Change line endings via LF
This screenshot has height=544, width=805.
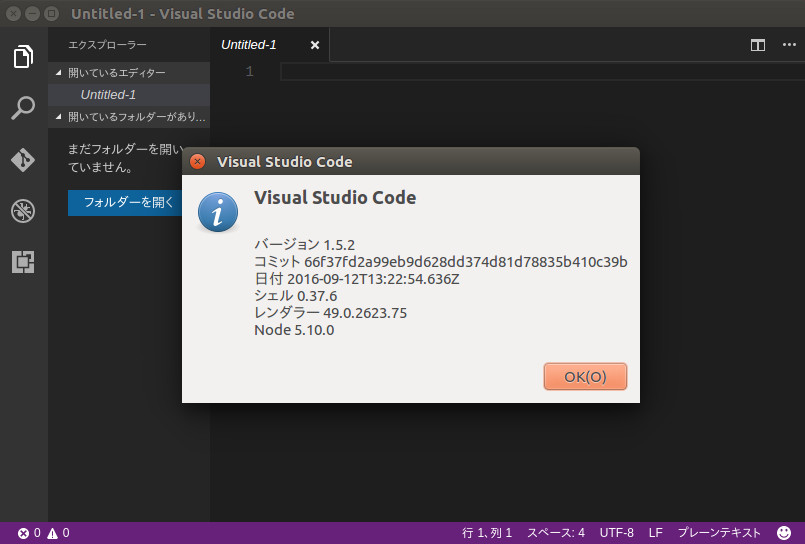[656, 533]
